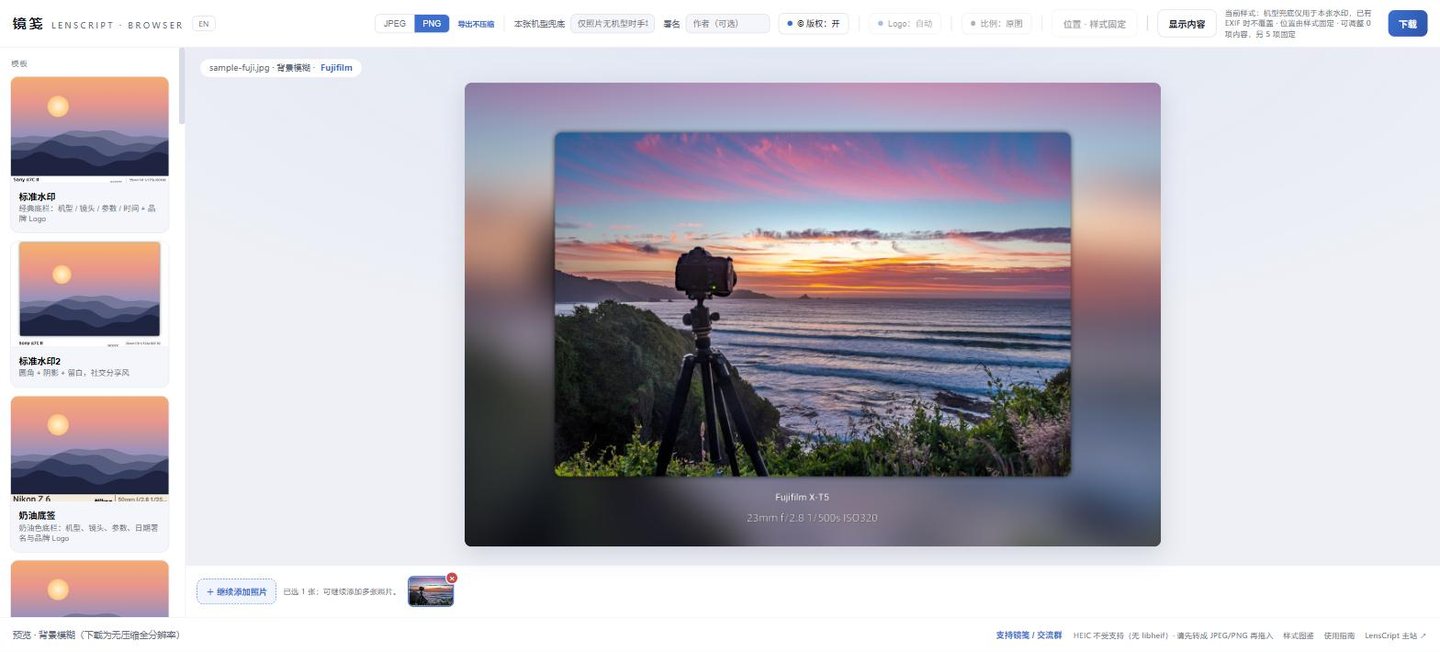Click the 导出不压缩 text
The height and width of the screenshot is (652, 1440).
click(x=476, y=23)
